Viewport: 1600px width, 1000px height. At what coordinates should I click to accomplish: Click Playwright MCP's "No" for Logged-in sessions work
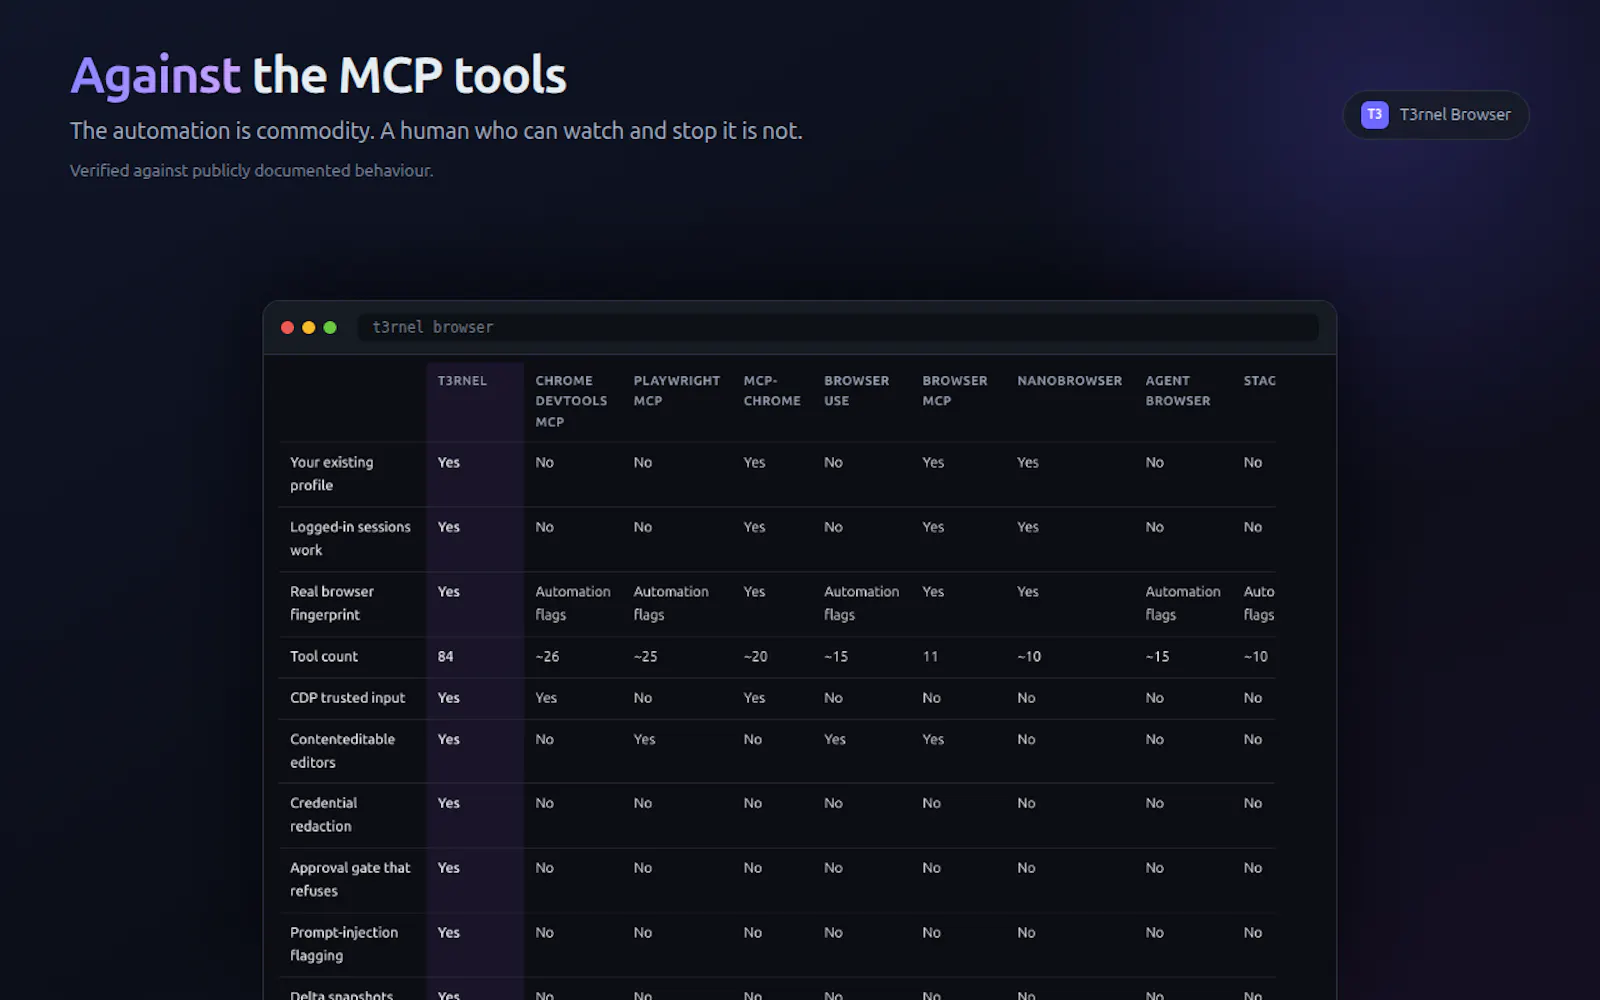coord(642,527)
